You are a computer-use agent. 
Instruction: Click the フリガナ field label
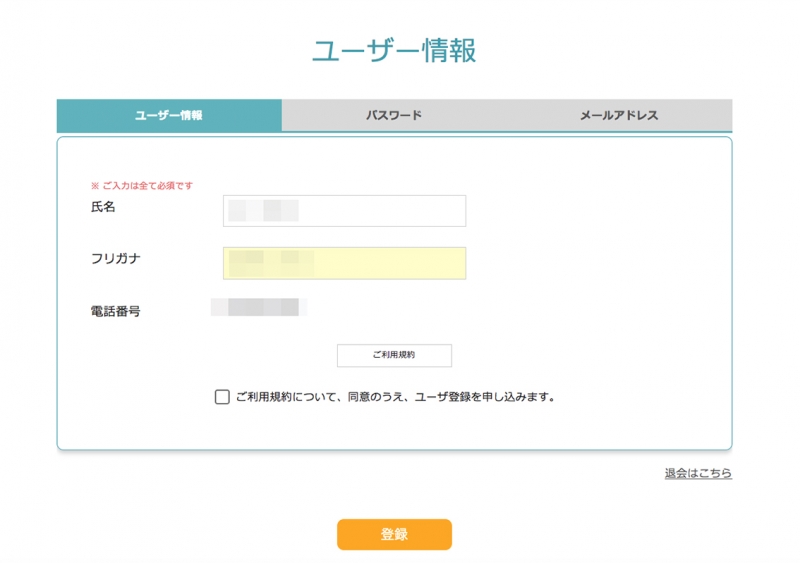click(x=115, y=259)
